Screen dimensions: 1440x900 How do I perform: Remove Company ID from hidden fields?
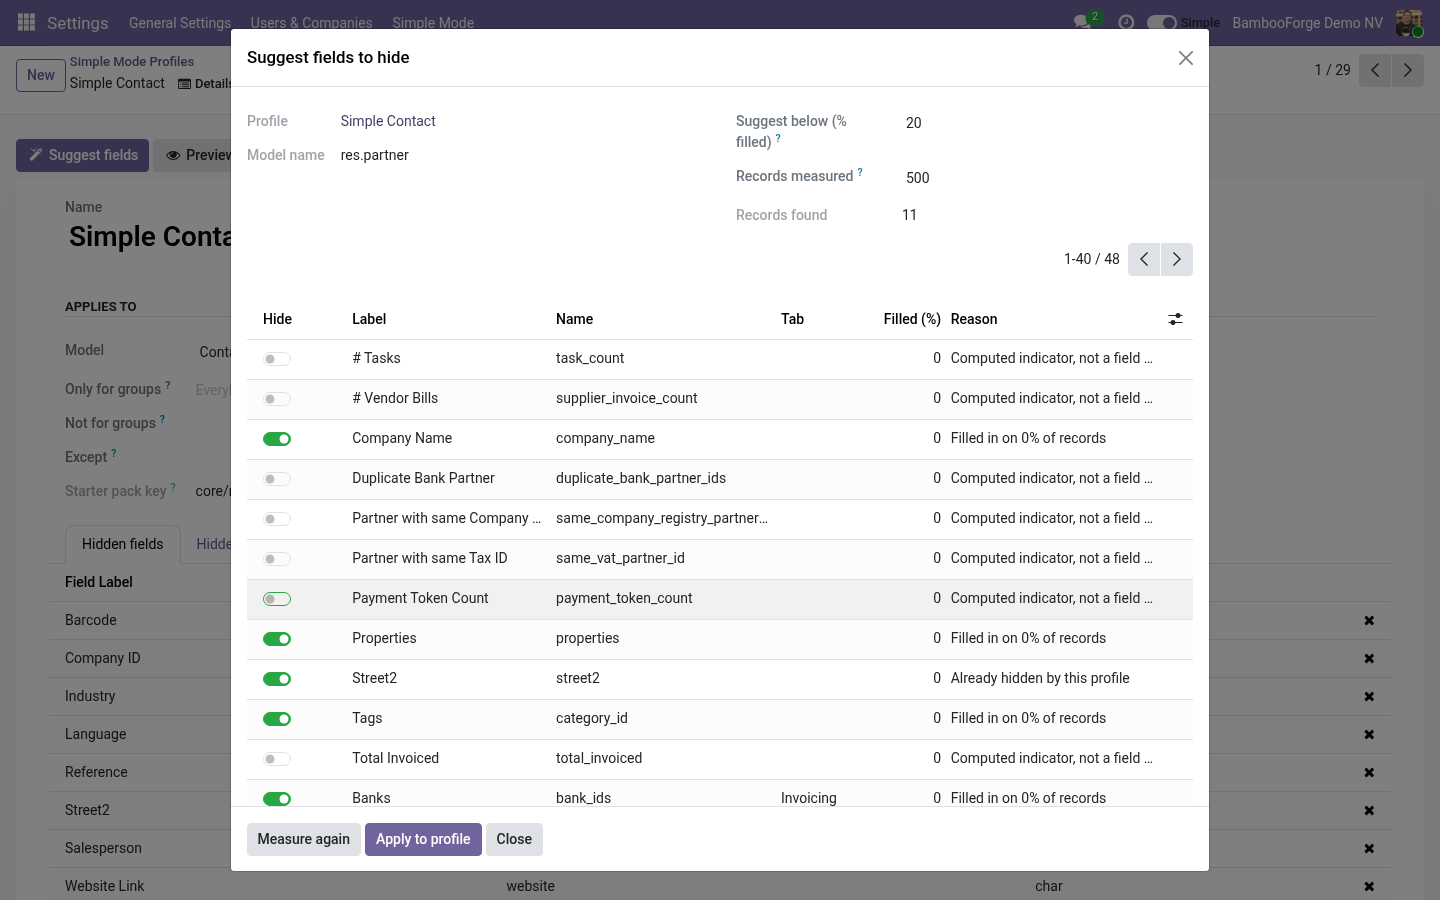click(1369, 659)
